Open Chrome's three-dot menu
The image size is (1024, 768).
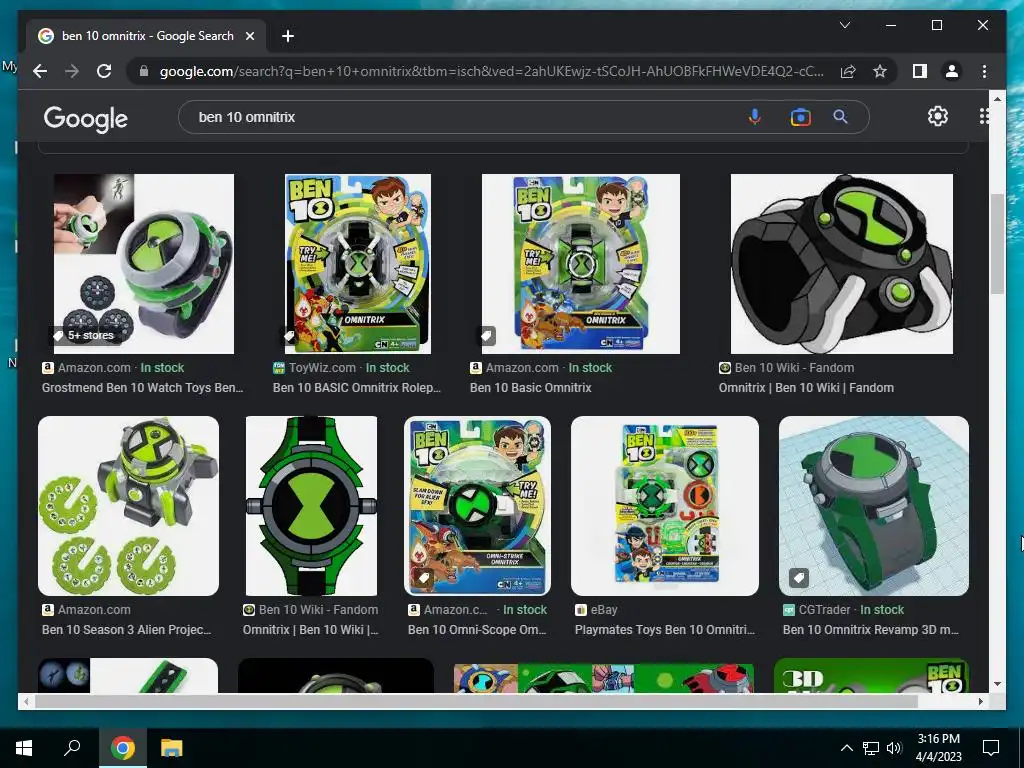(x=984, y=71)
